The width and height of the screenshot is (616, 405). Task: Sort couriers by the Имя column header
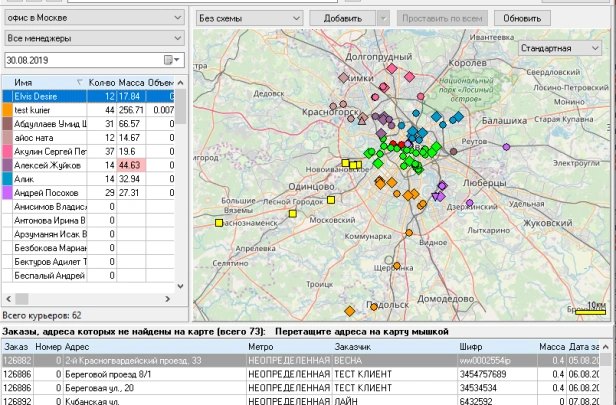click(x=44, y=82)
